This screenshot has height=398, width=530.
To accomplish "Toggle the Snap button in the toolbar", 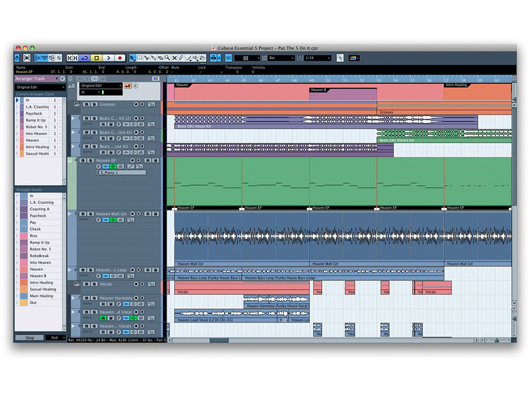I will pos(228,58).
